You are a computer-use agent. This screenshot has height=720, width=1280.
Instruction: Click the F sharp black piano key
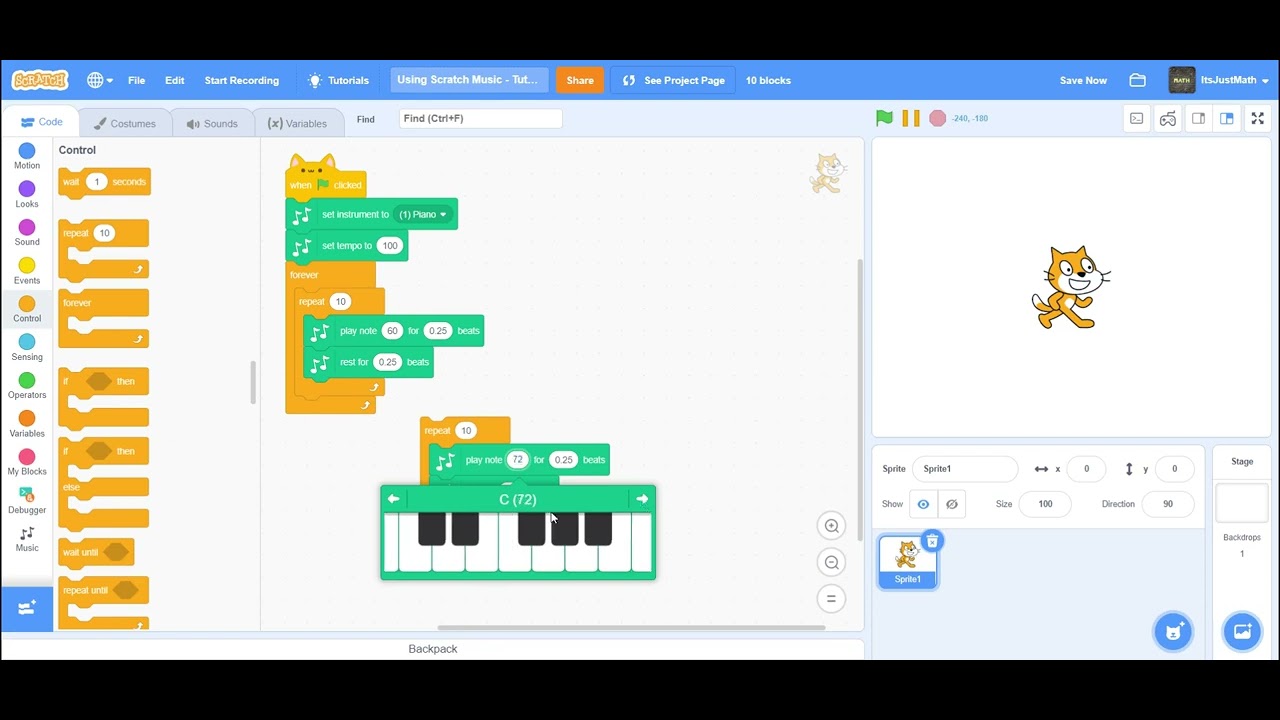pos(532,529)
